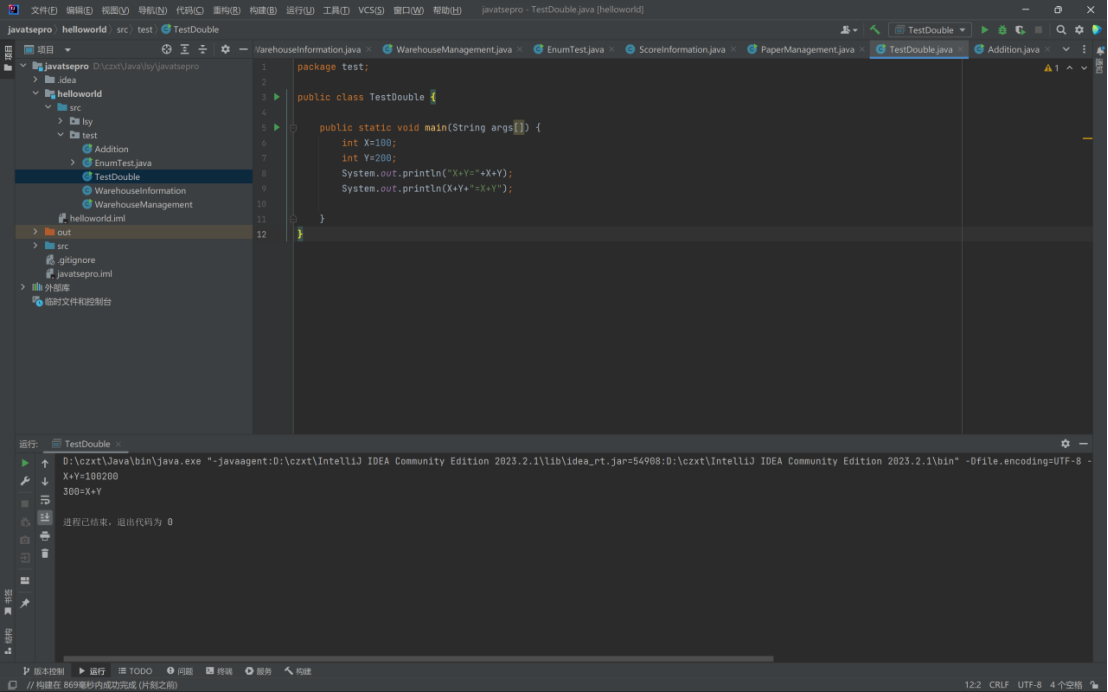Collapse the helloworld module node

point(36,94)
